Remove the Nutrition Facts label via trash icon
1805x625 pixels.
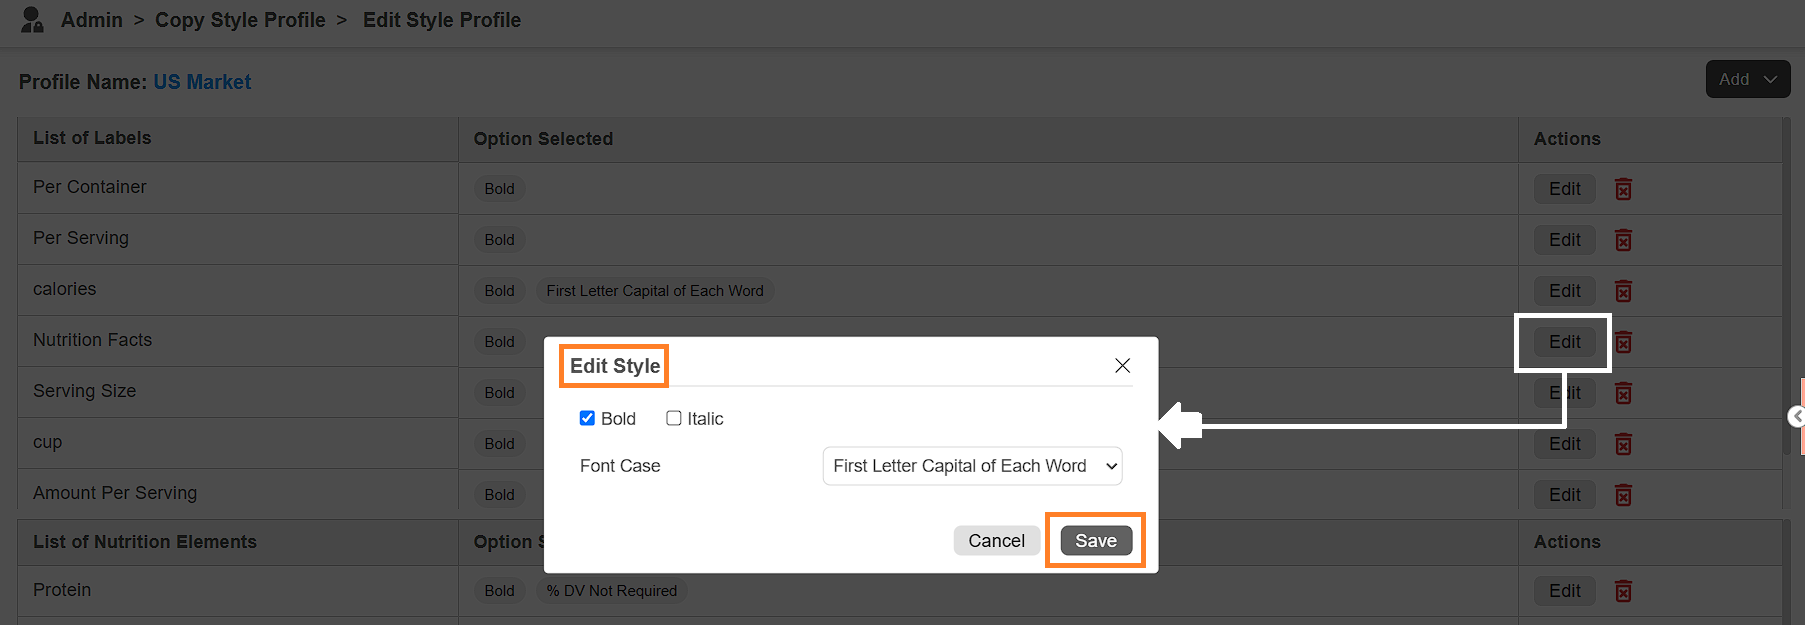1623,342
